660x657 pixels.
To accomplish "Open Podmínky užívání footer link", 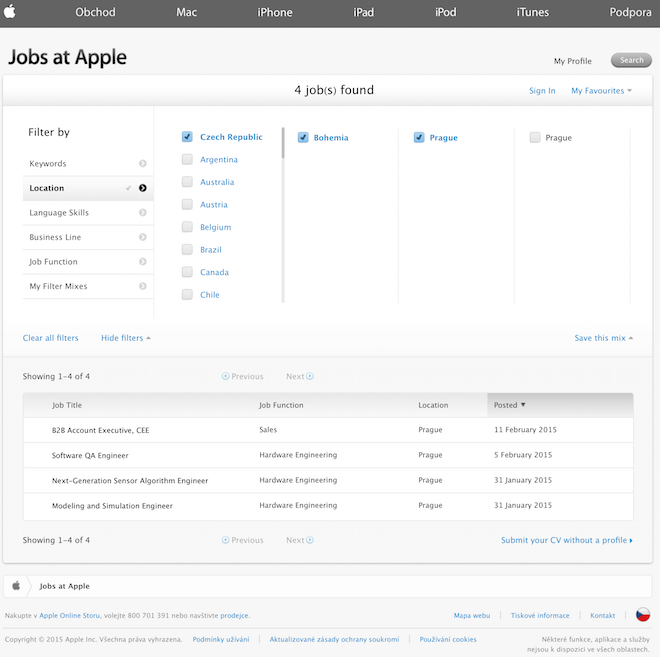I will pyautogui.click(x=221, y=639).
